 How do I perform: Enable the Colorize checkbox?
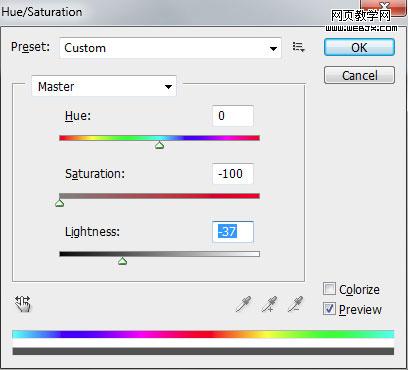[329, 289]
